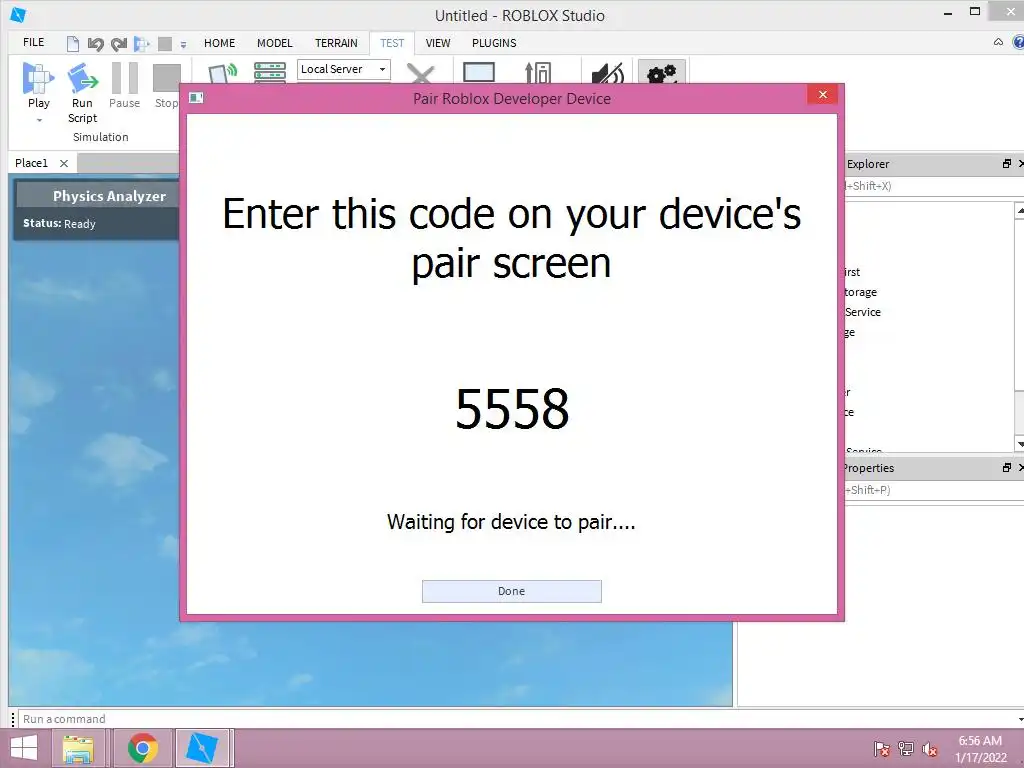Viewport: 1024px width, 768px height.
Task: Click the Run a command input bar
Action: tap(519, 719)
